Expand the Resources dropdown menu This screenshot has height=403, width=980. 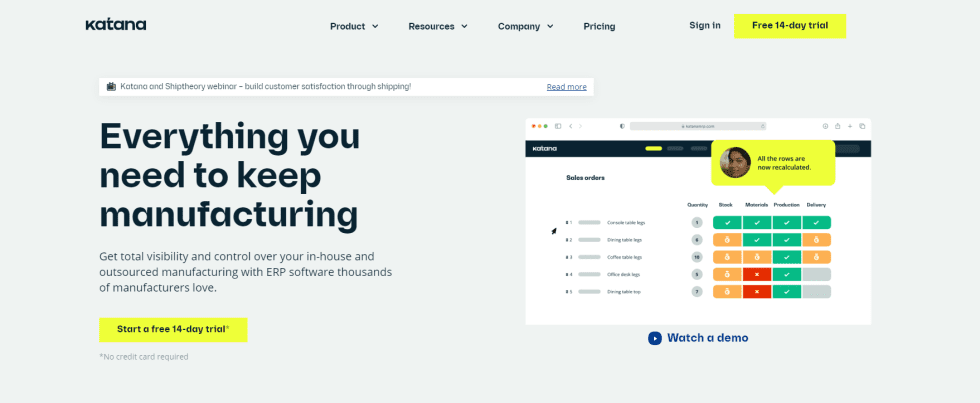pyautogui.click(x=438, y=26)
